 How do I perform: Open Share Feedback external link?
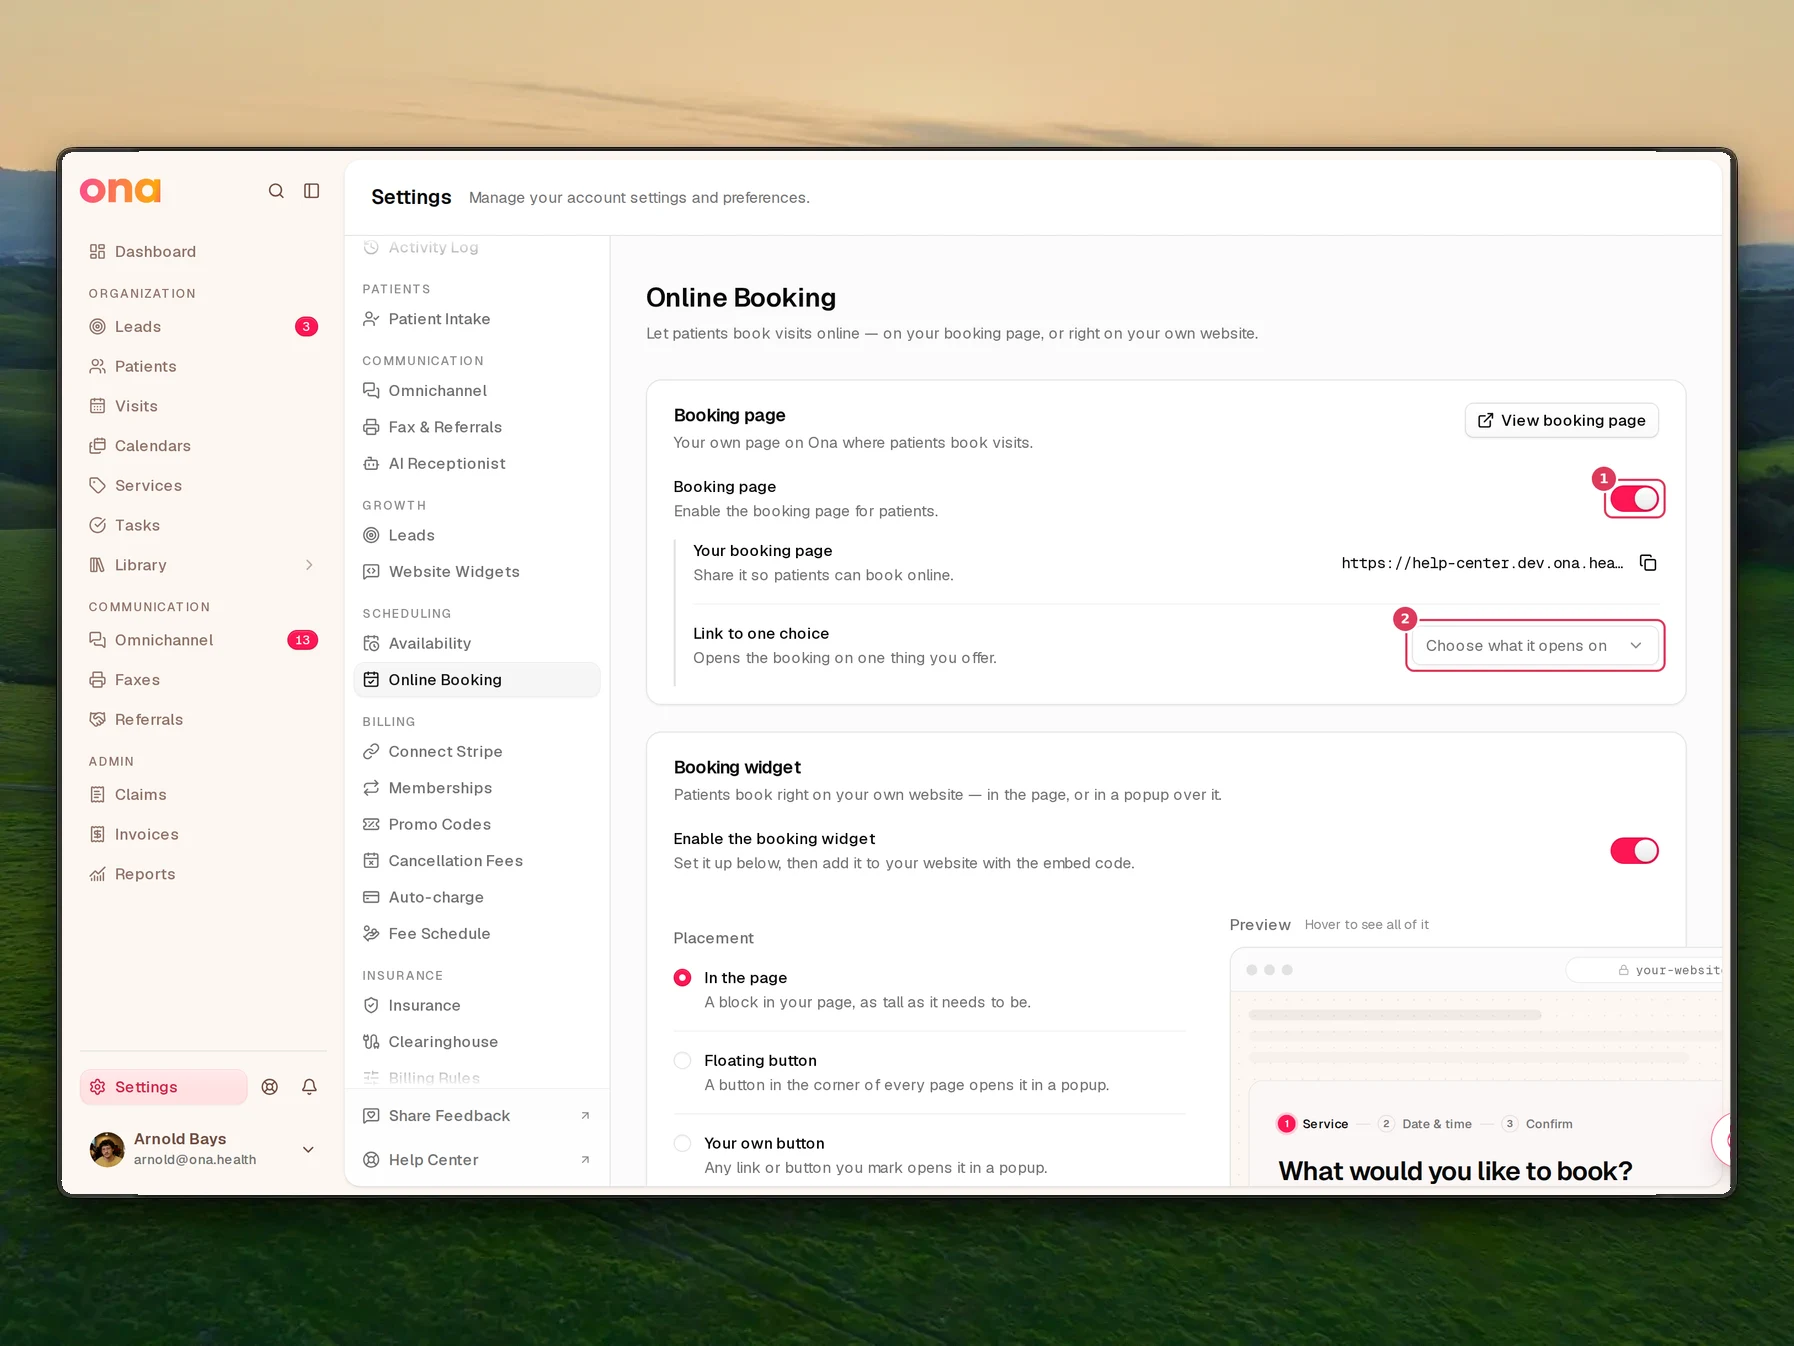coord(477,1116)
